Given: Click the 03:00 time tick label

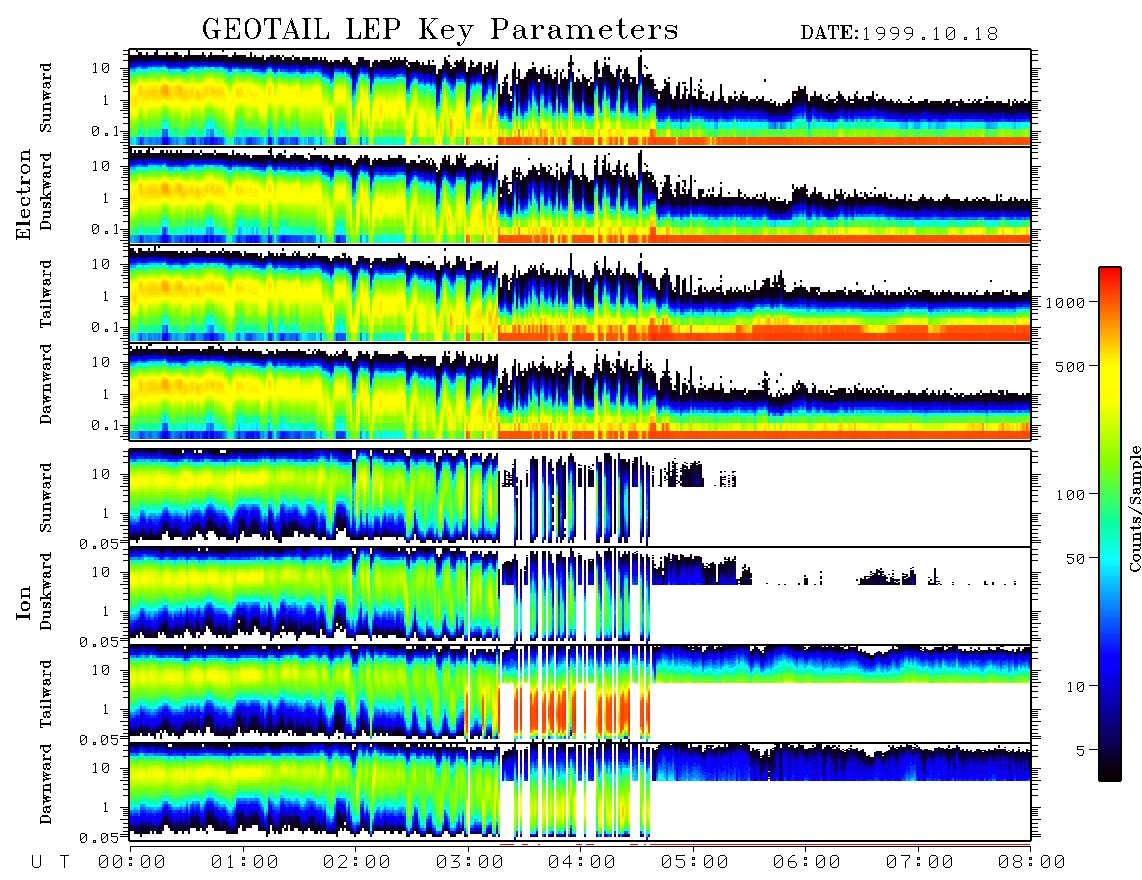Looking at the screenshot, I should (470, 863).
